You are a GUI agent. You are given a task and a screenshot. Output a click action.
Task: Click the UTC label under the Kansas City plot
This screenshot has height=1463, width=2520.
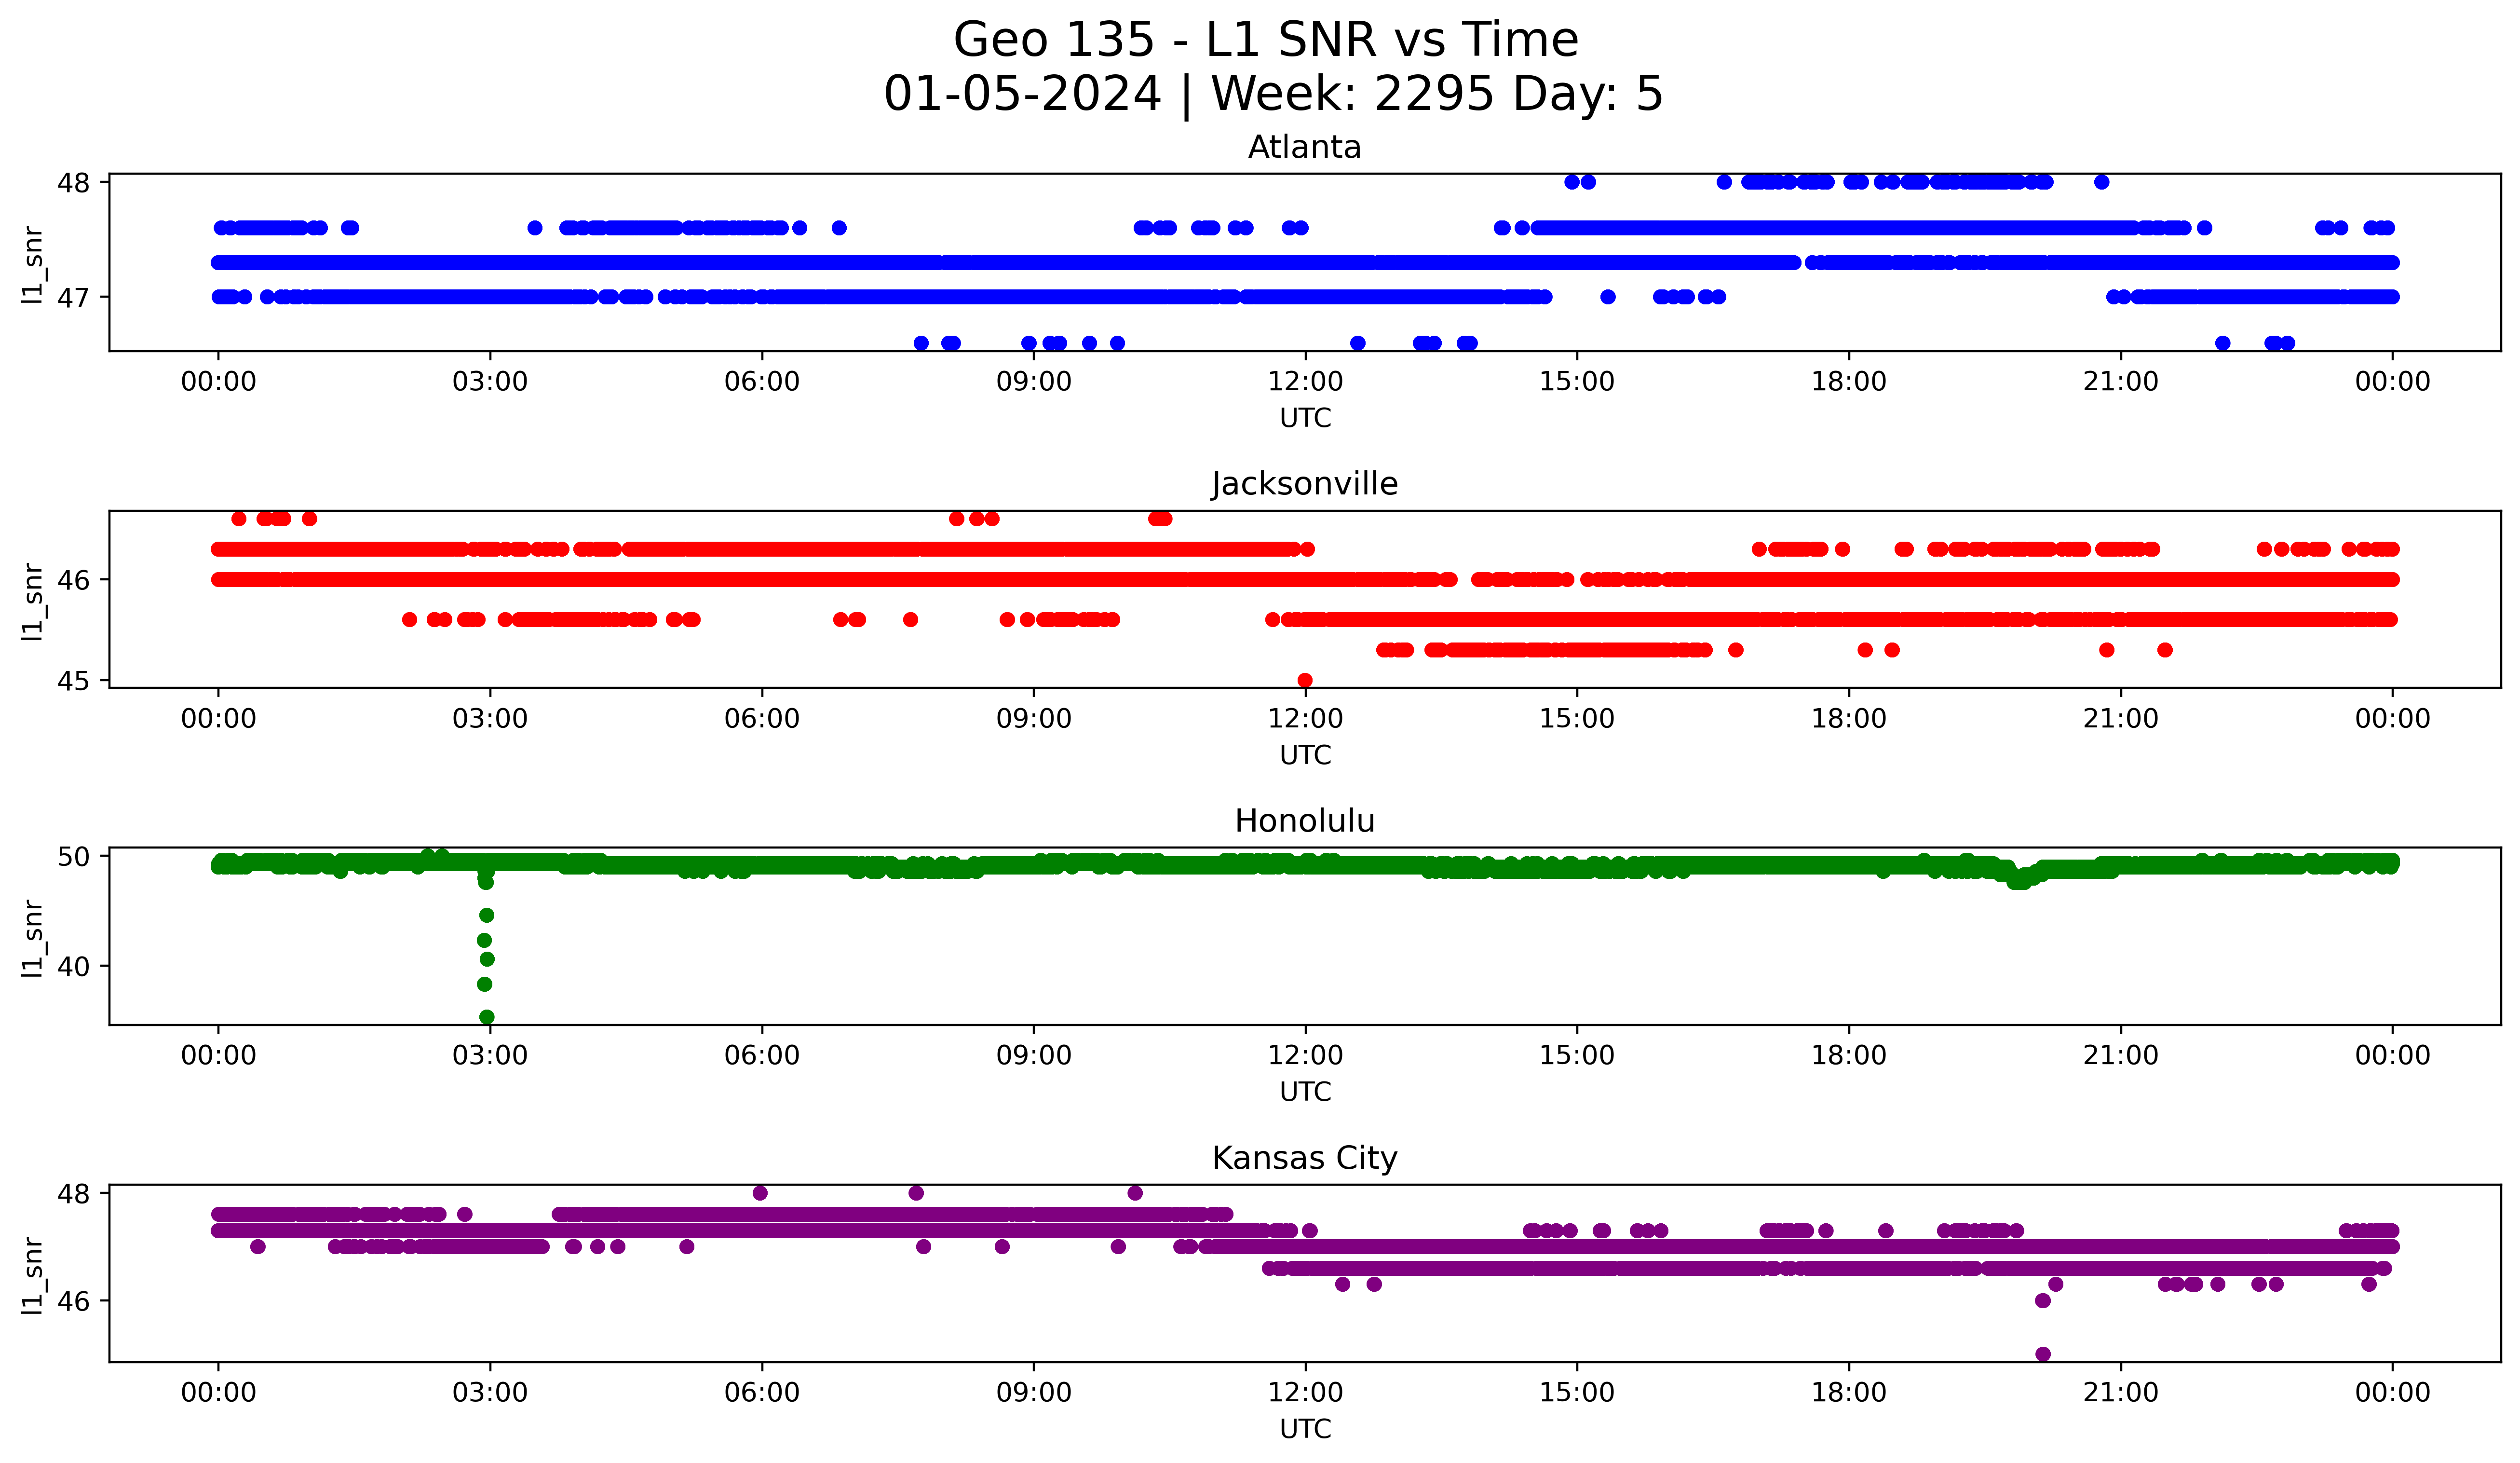[x=1305, y=1429]
